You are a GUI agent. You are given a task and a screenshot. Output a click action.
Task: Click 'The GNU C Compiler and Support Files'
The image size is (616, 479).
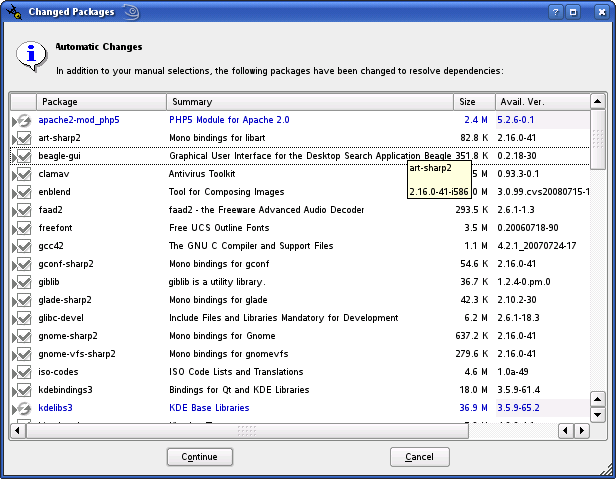click(251, 246)
